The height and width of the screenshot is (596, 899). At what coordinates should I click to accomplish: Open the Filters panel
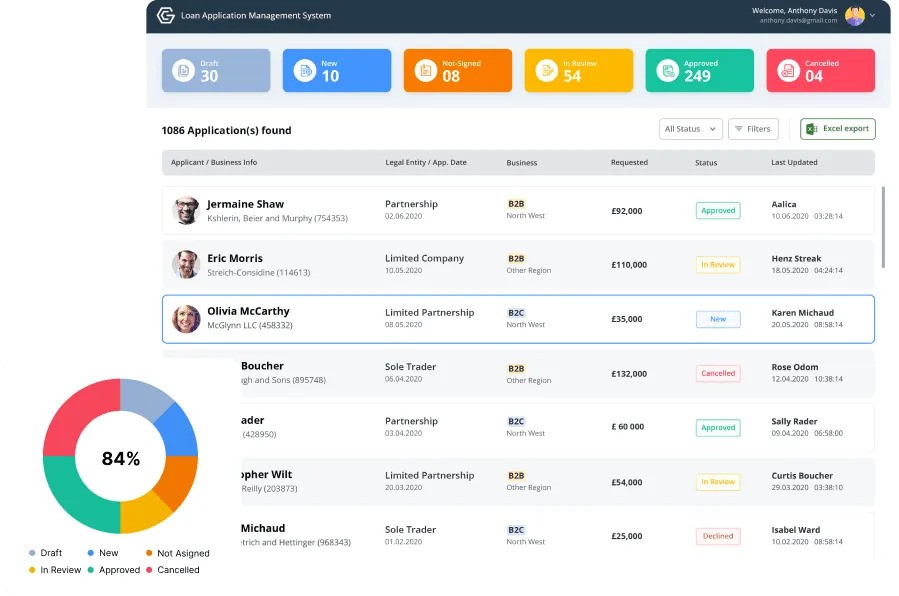click(753, 129)
